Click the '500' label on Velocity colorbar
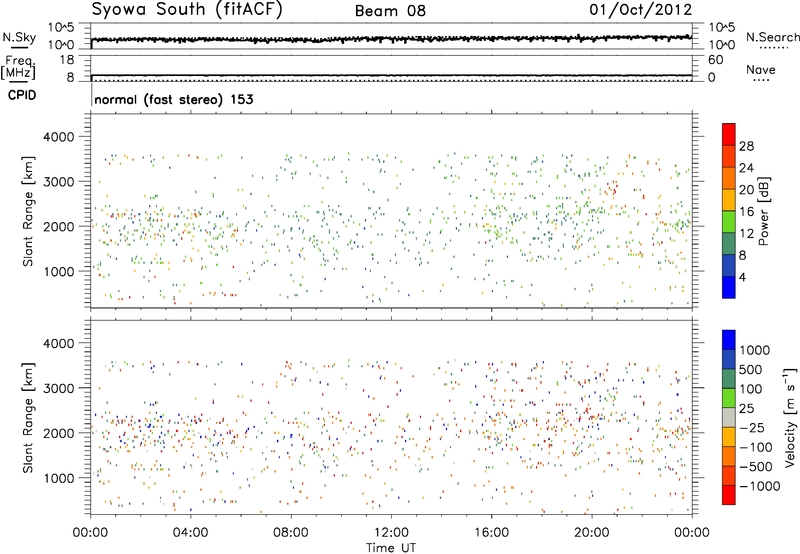This screenshot has height=554, width=800. pos(751,369)
